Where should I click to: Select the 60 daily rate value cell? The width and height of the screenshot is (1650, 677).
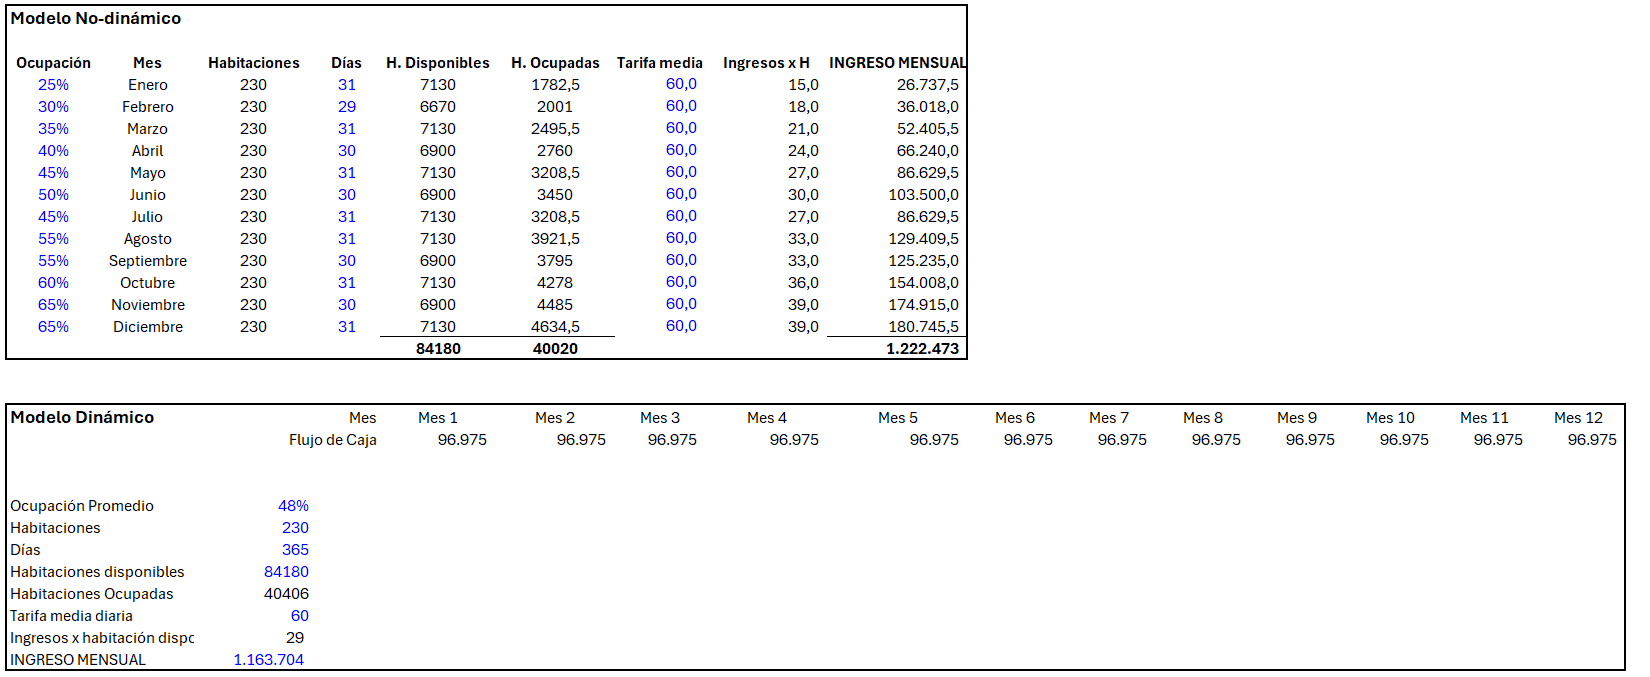(300, 616)
